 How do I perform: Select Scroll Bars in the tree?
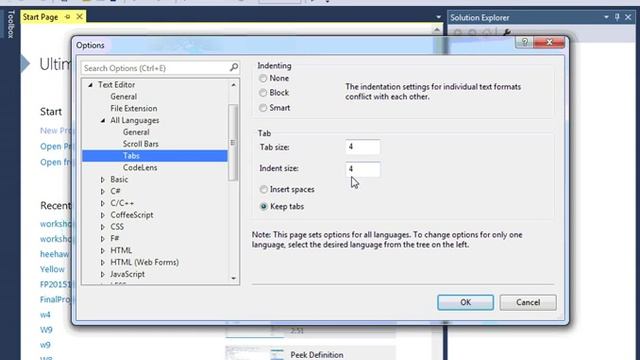[140, 144]
